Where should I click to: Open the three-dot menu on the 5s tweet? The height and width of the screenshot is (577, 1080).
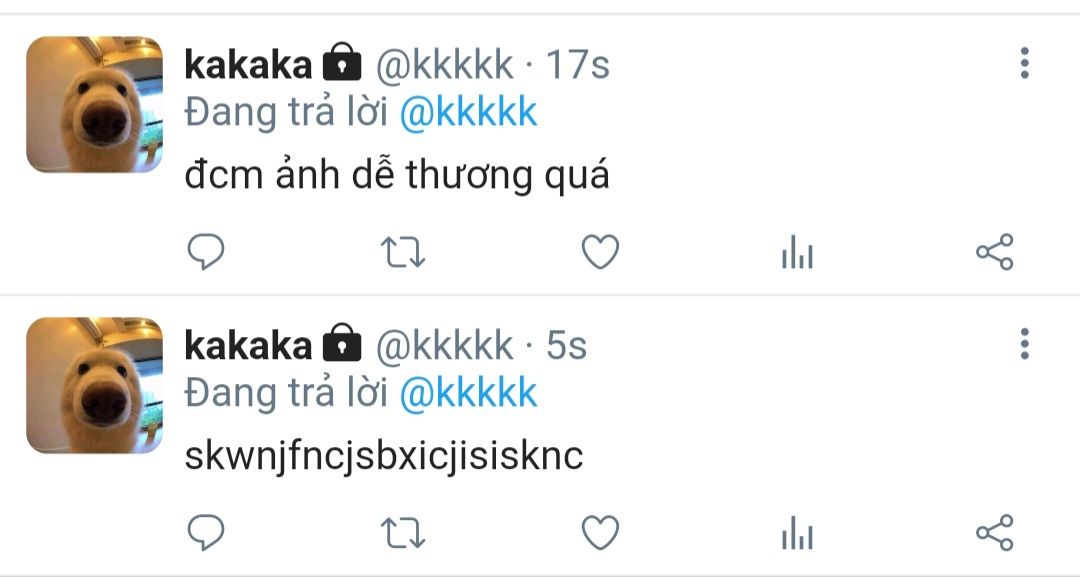1025,344
